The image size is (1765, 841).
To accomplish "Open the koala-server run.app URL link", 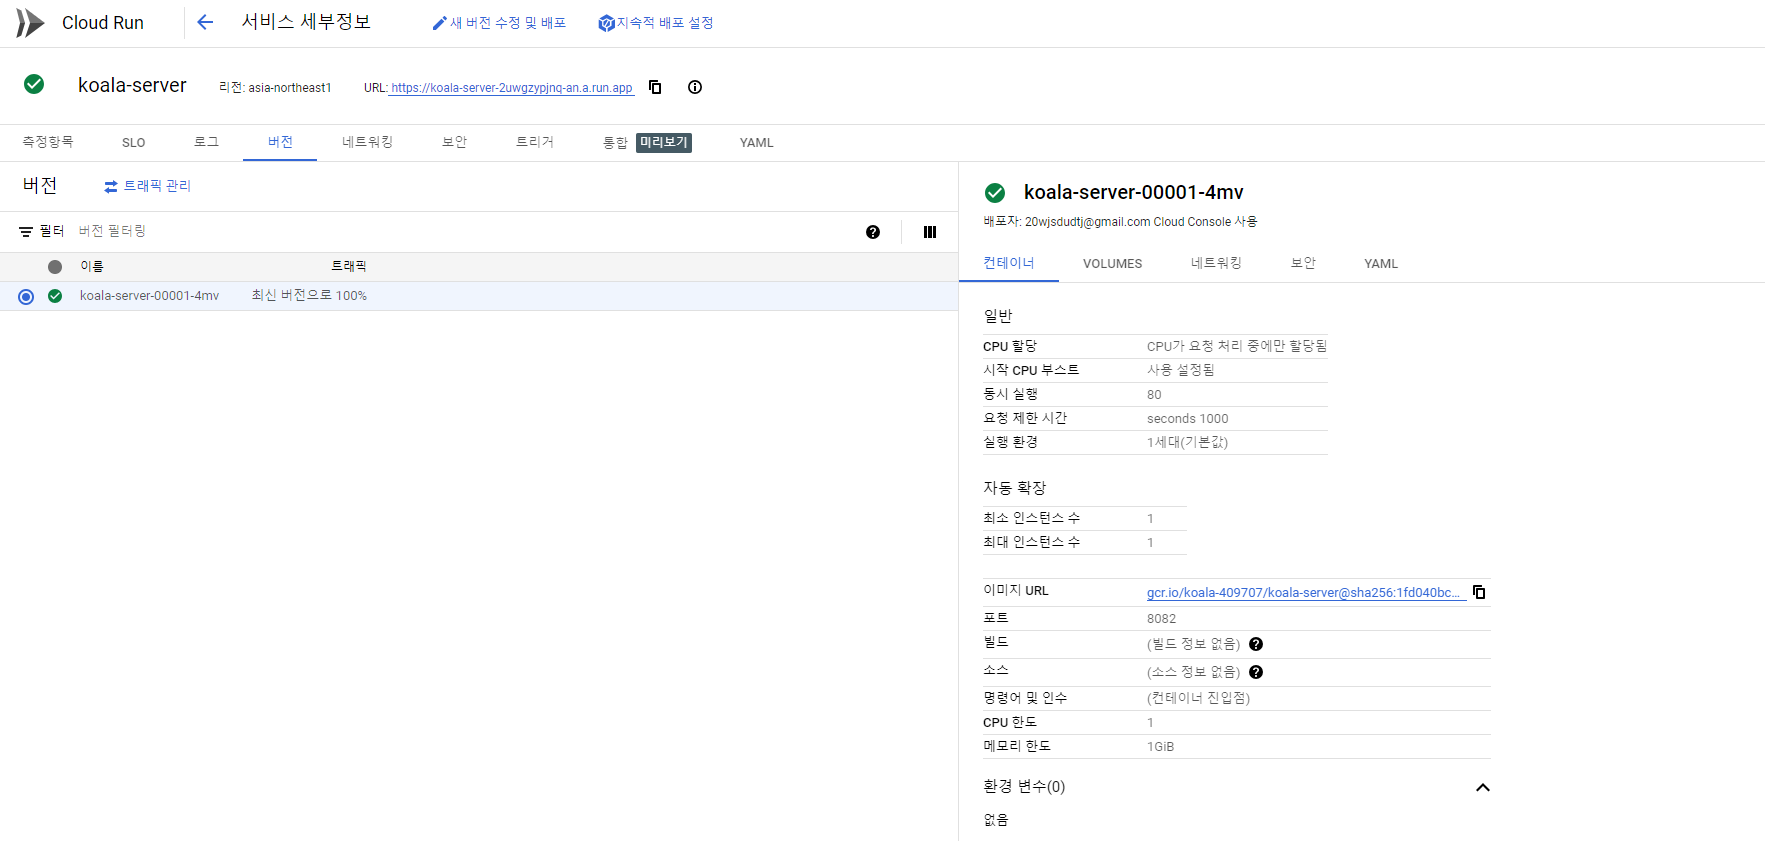I will coord(512,88).
